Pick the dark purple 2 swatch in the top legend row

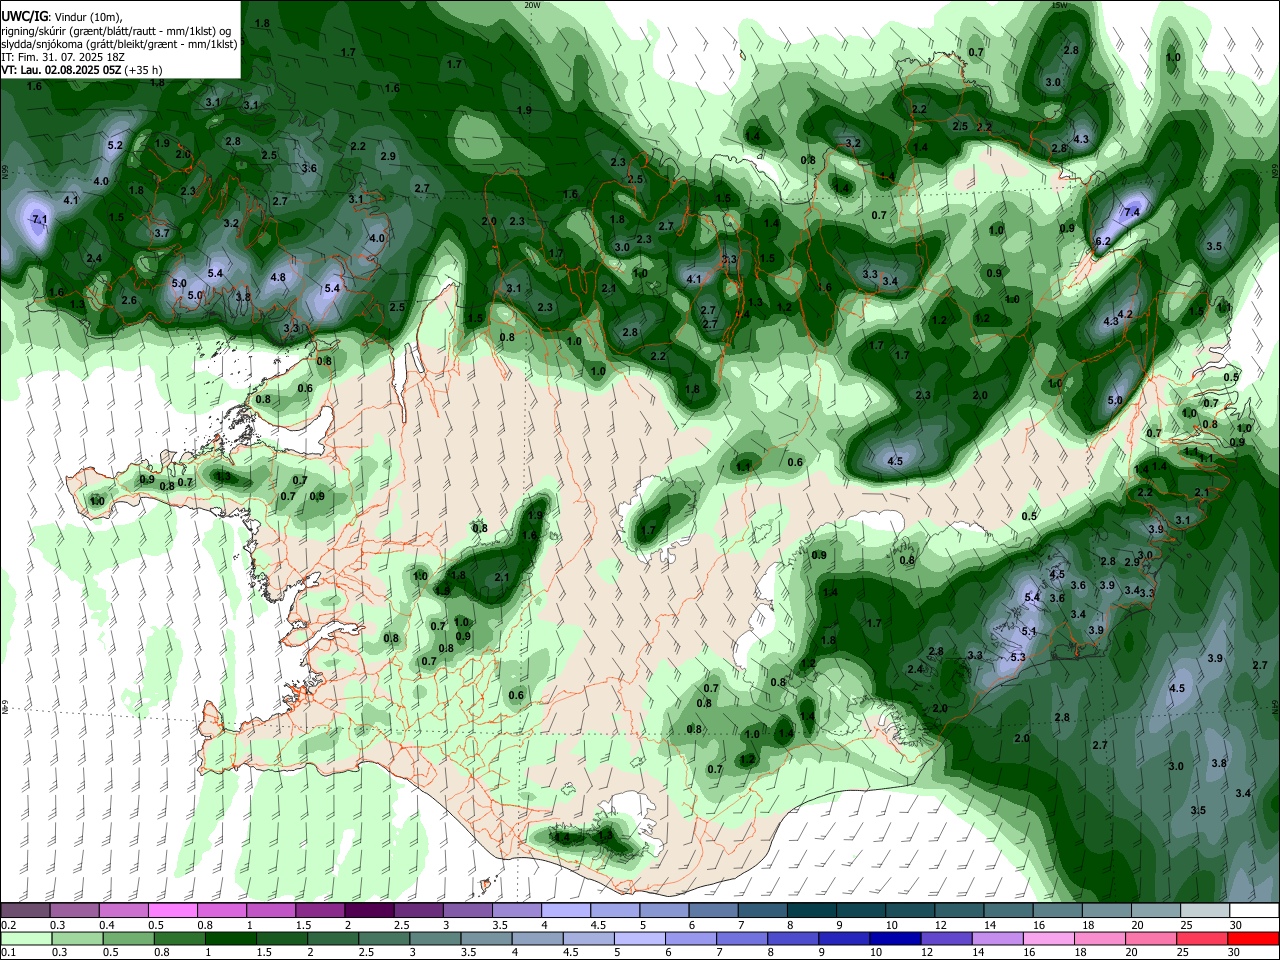click(368, 910)
